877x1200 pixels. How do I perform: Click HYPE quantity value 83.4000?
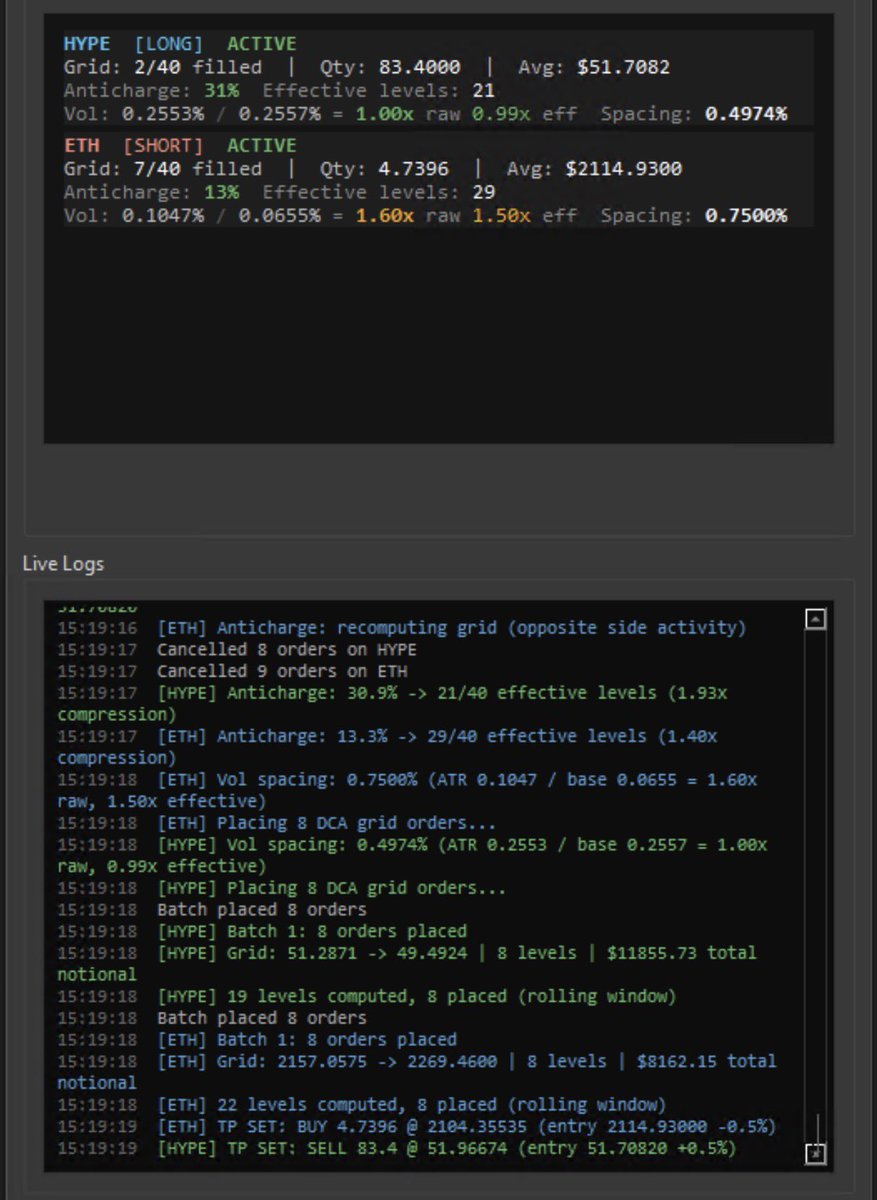[x=419, y=68]
